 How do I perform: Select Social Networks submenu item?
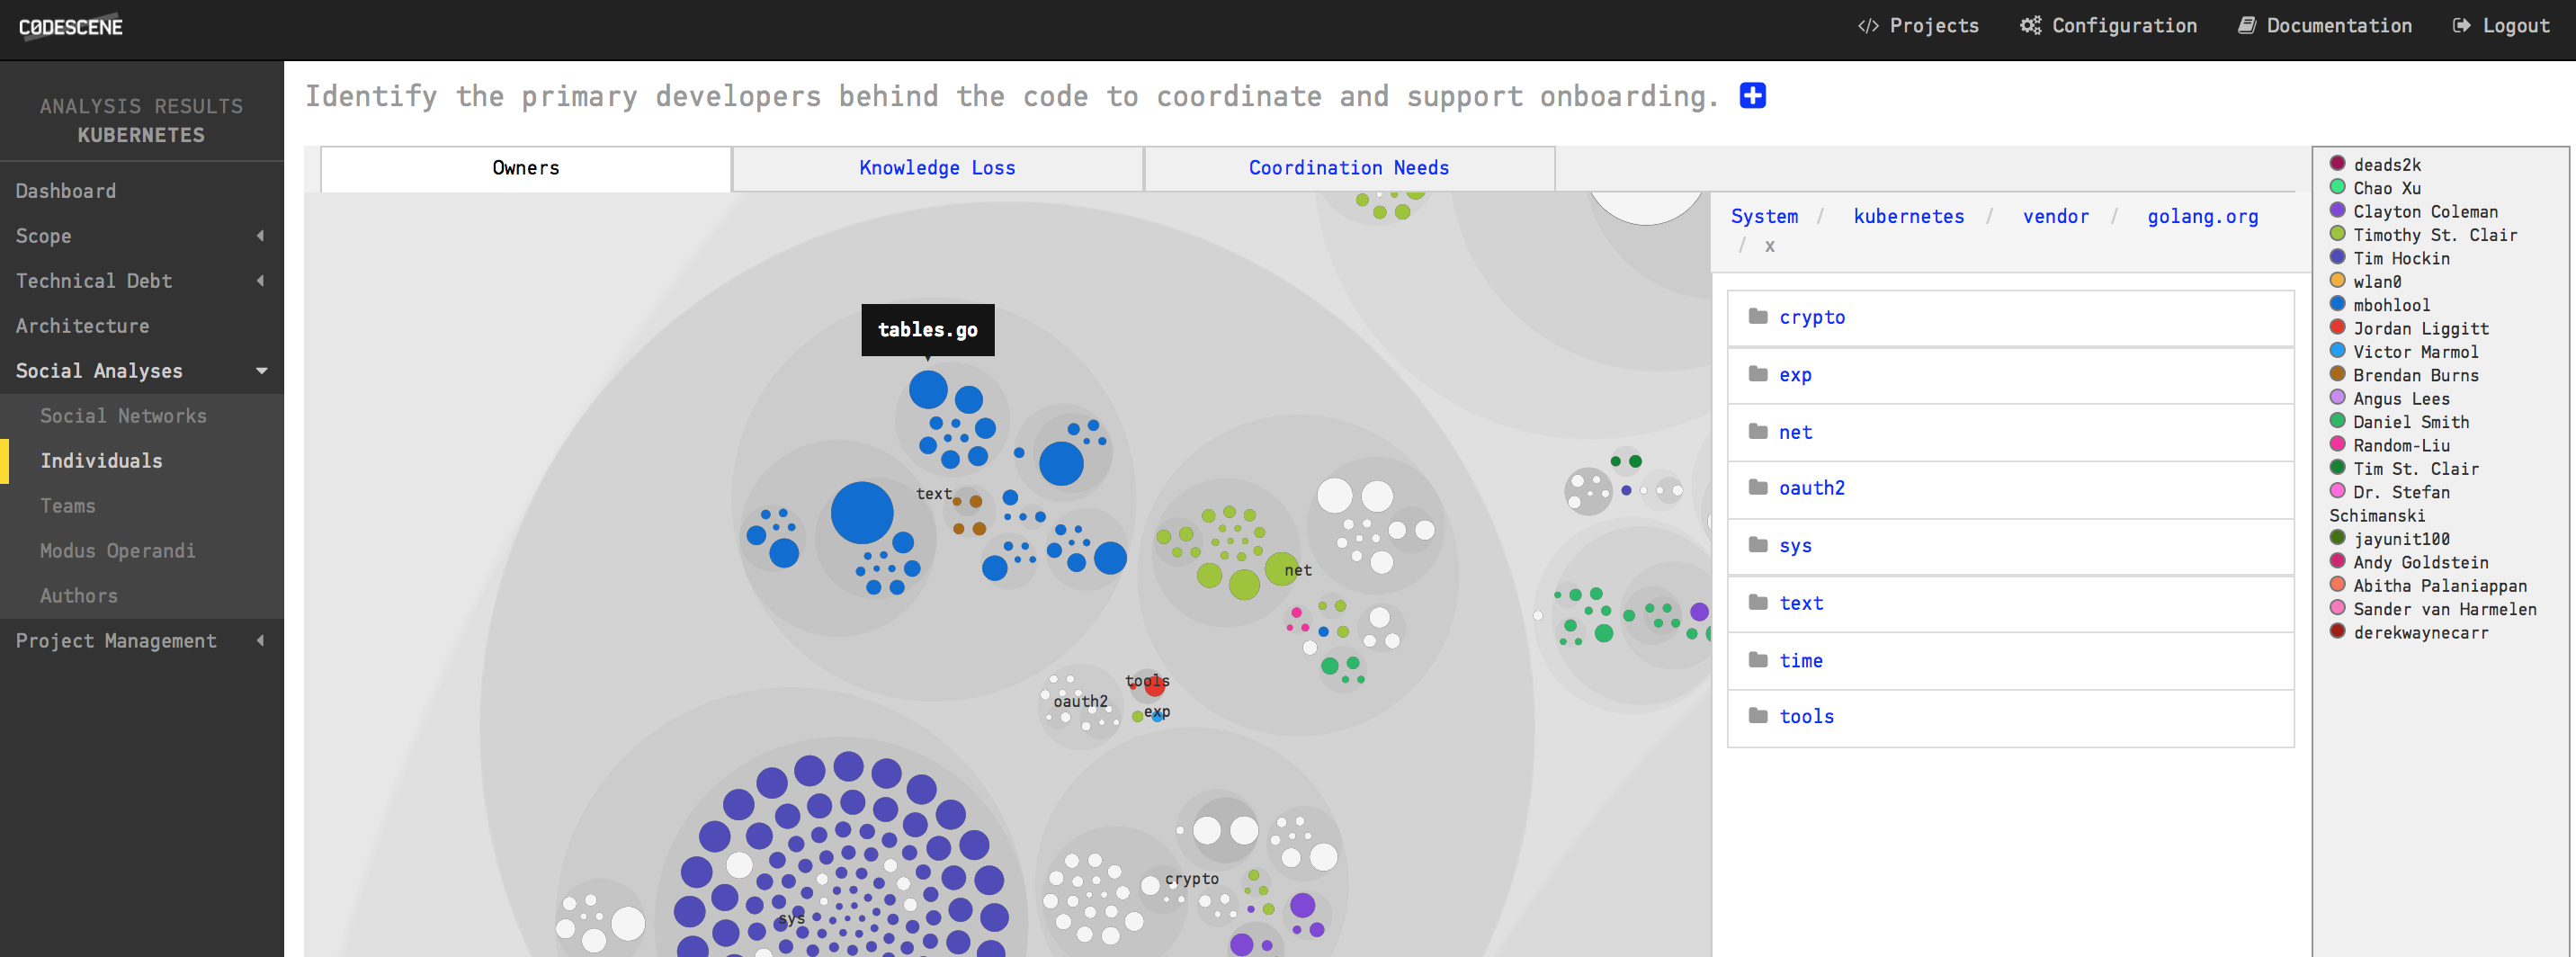(x=123, y=416)
